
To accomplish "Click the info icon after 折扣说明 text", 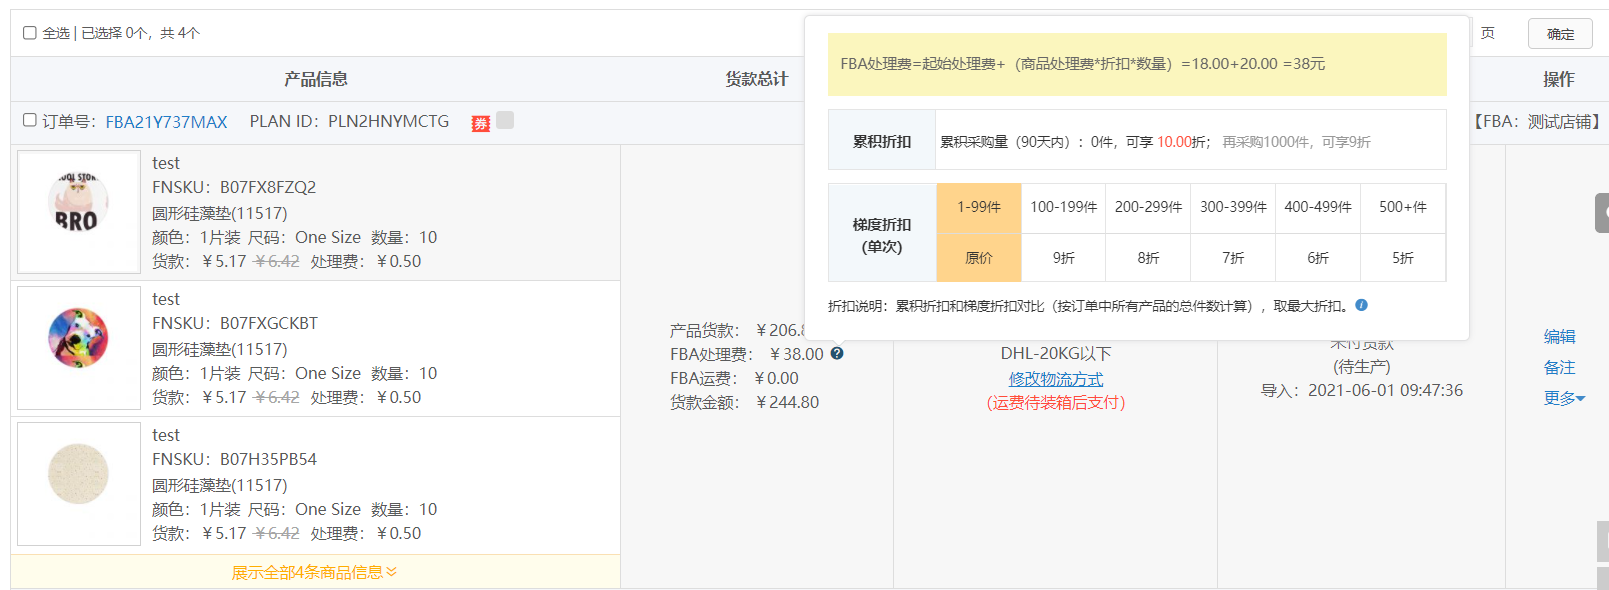I will 1361,305.
